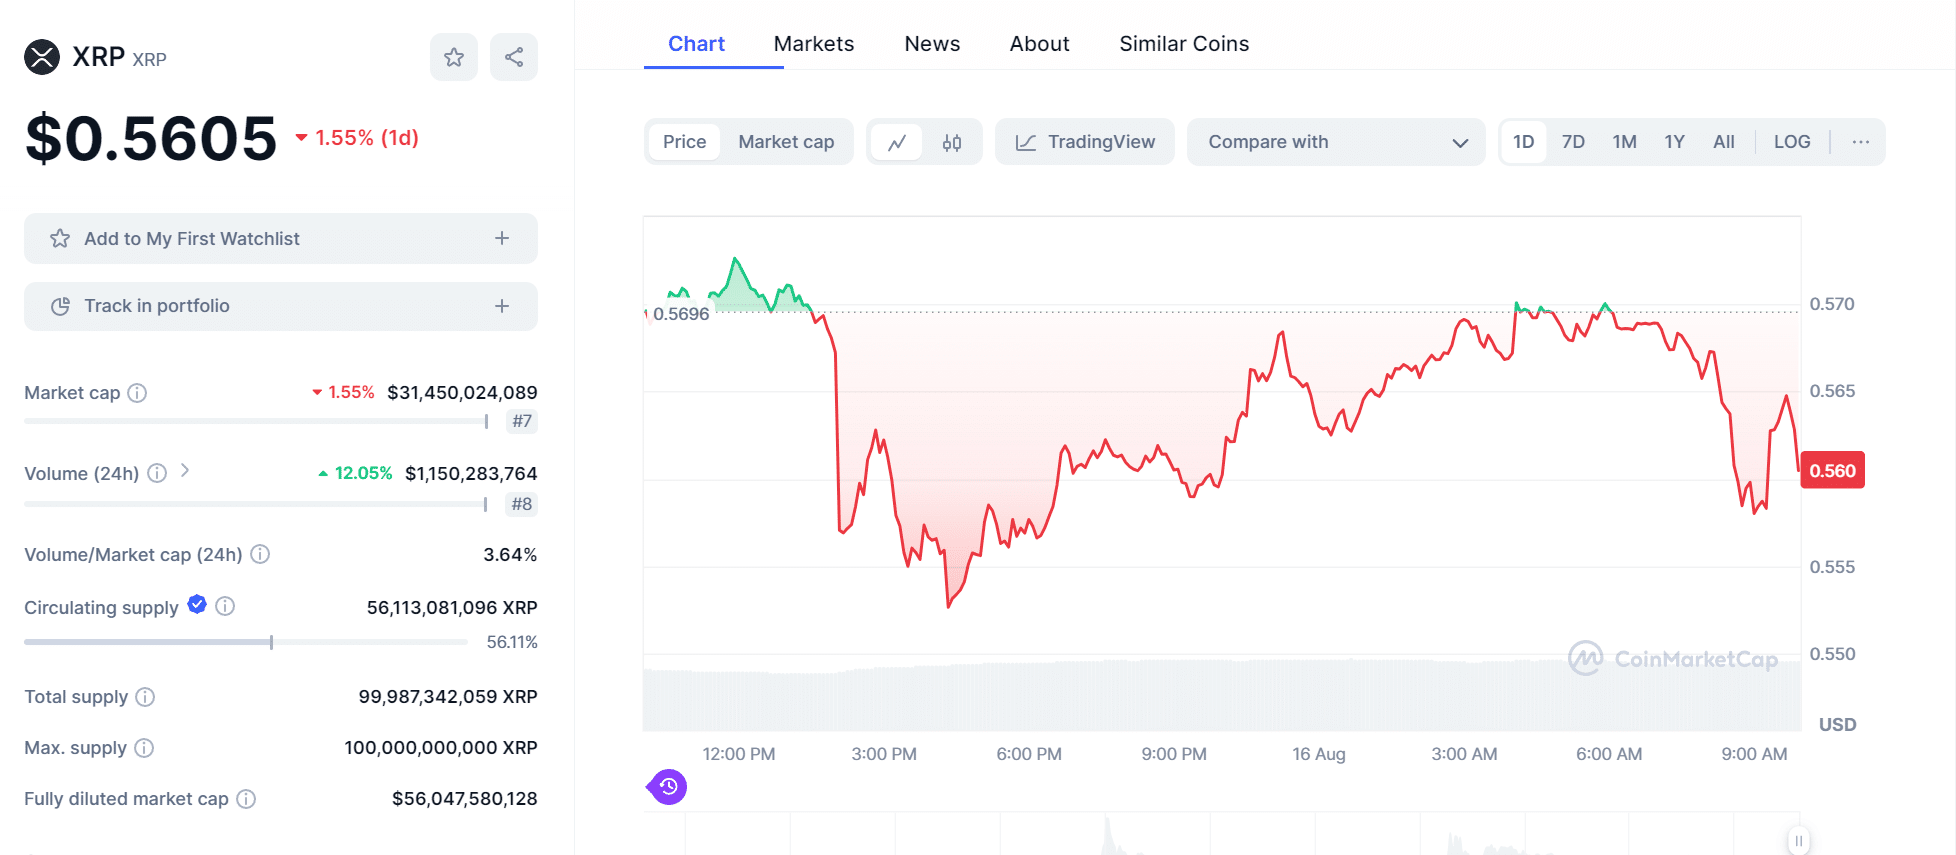Switch to line chart view icon
Image resolution: width=1956 pixels, height=855 pixels.
897,142
